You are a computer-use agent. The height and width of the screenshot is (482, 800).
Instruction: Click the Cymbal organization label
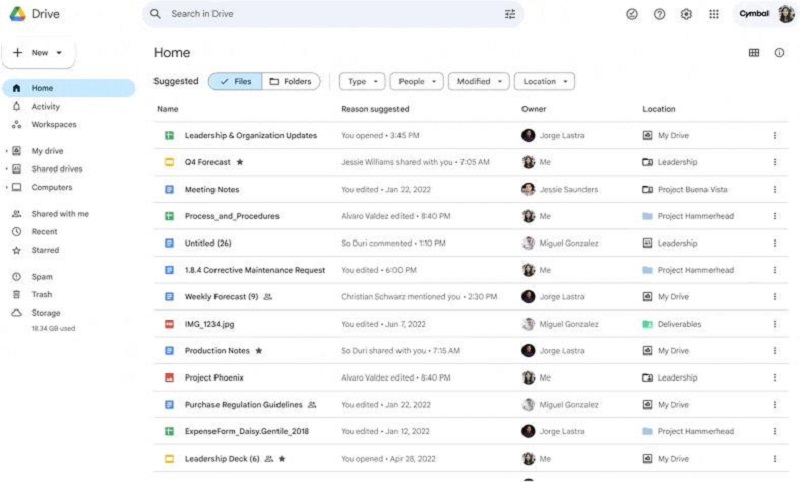(x=754, y=14)
